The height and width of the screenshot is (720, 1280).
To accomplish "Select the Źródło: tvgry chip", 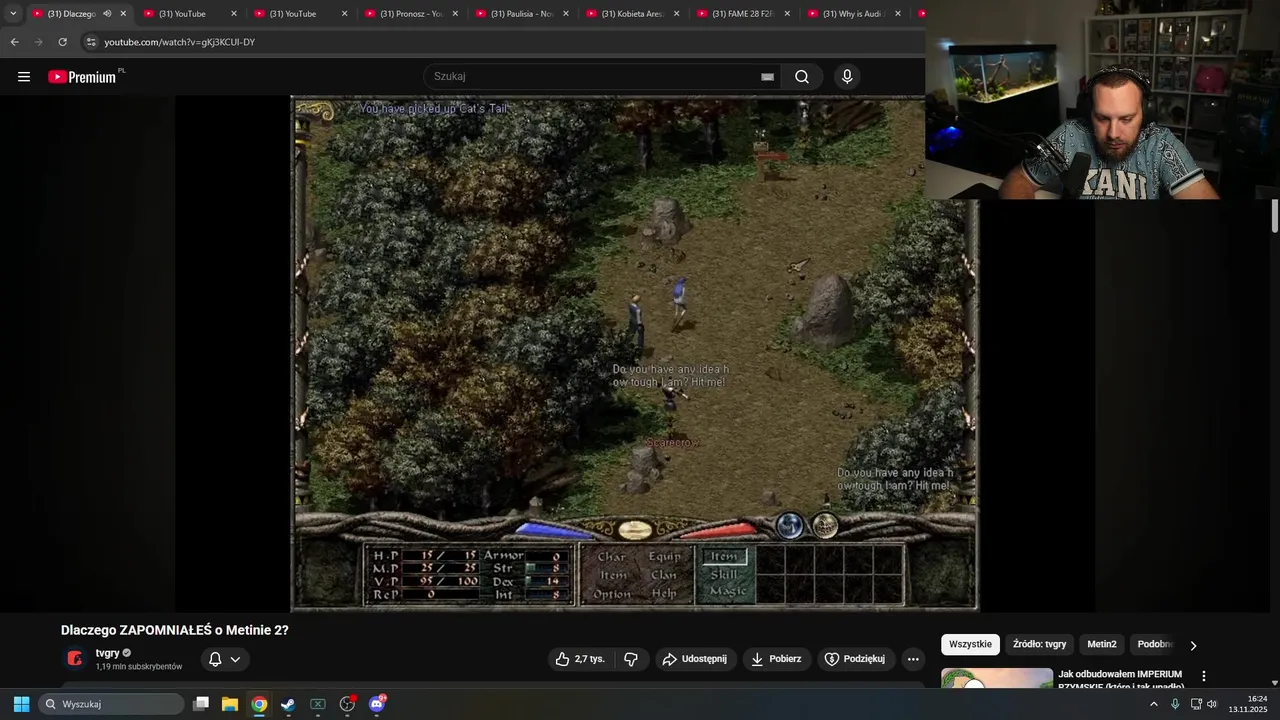I will (x=1039, y=644).
